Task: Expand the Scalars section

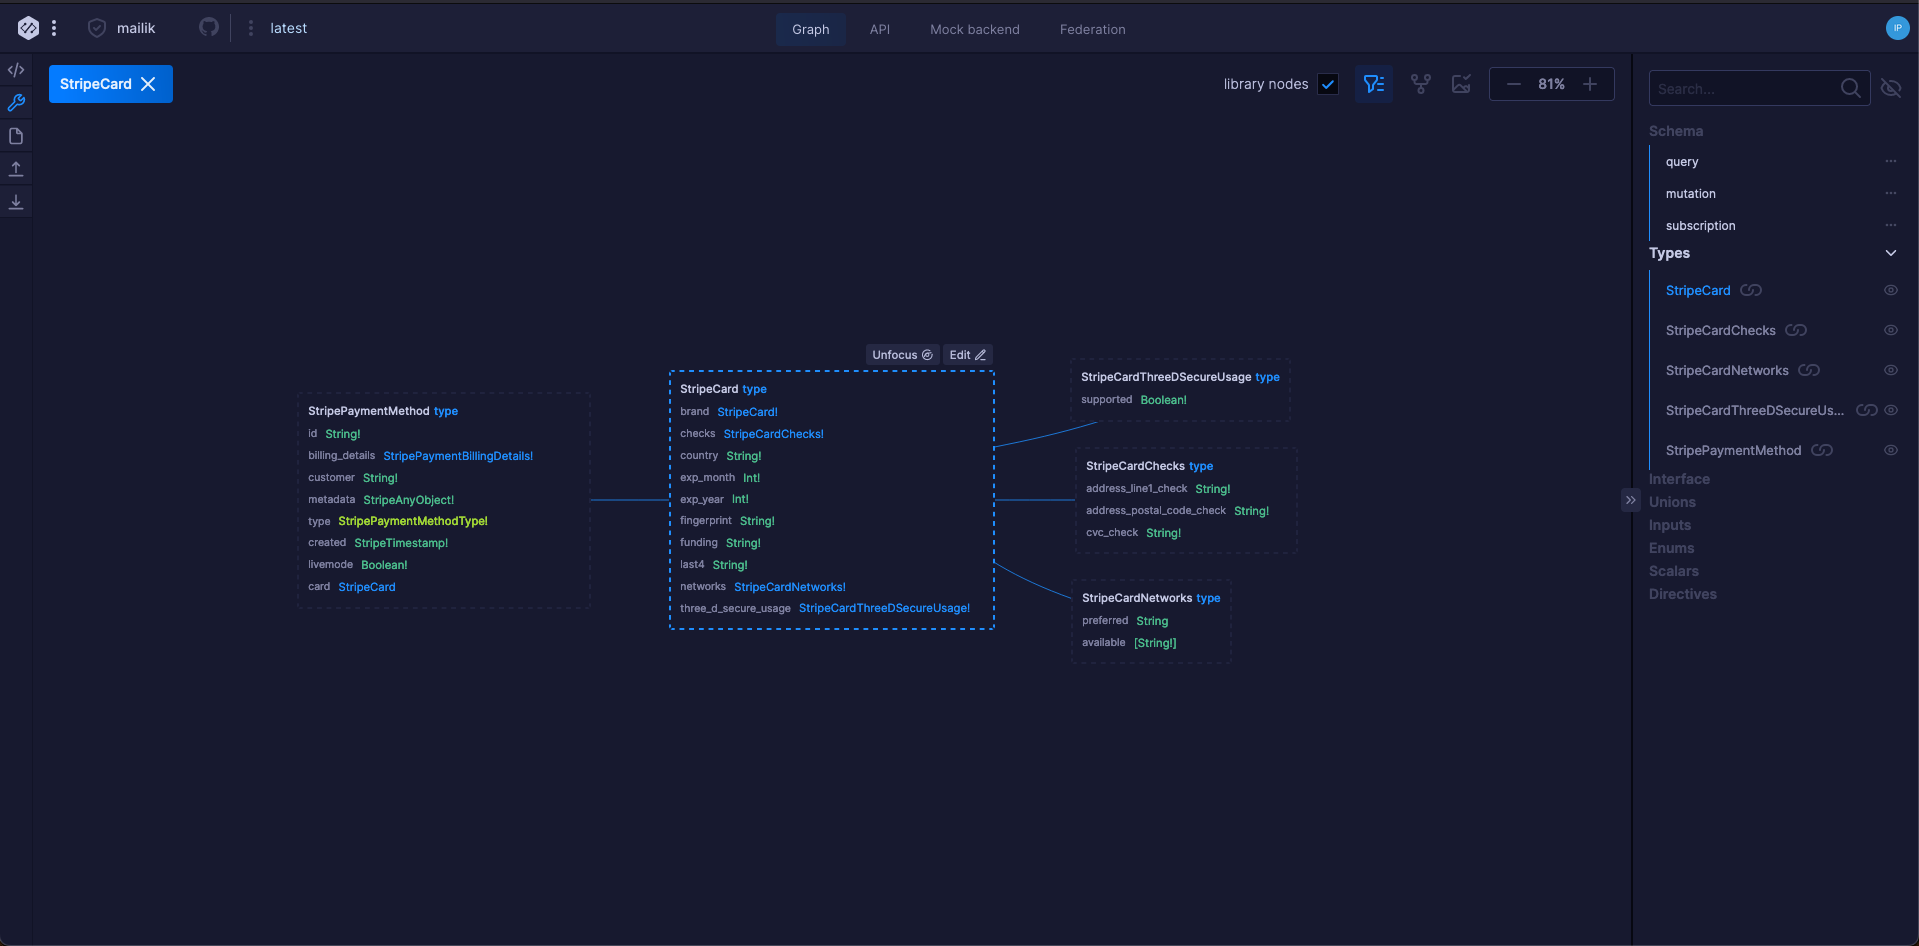Action: point(1674,571)
